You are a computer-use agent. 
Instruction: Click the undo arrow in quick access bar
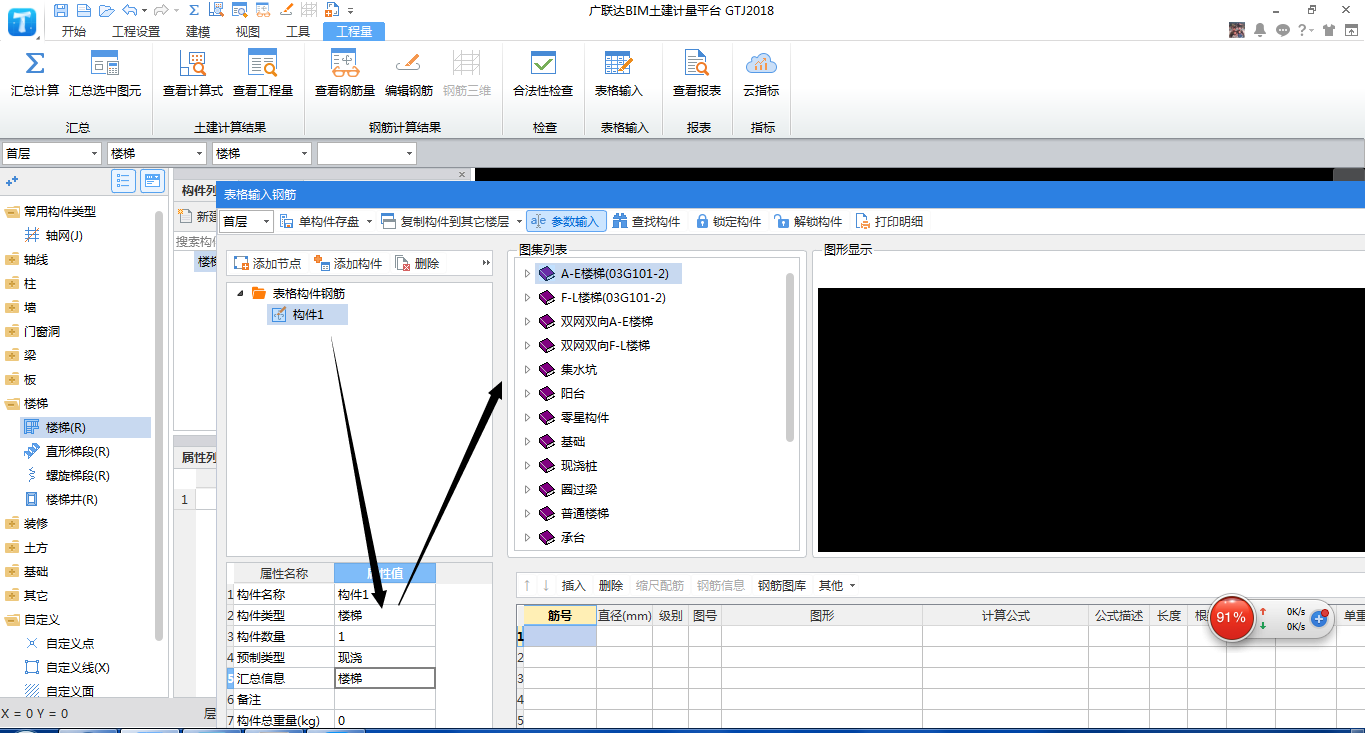(x=130, y=10)
